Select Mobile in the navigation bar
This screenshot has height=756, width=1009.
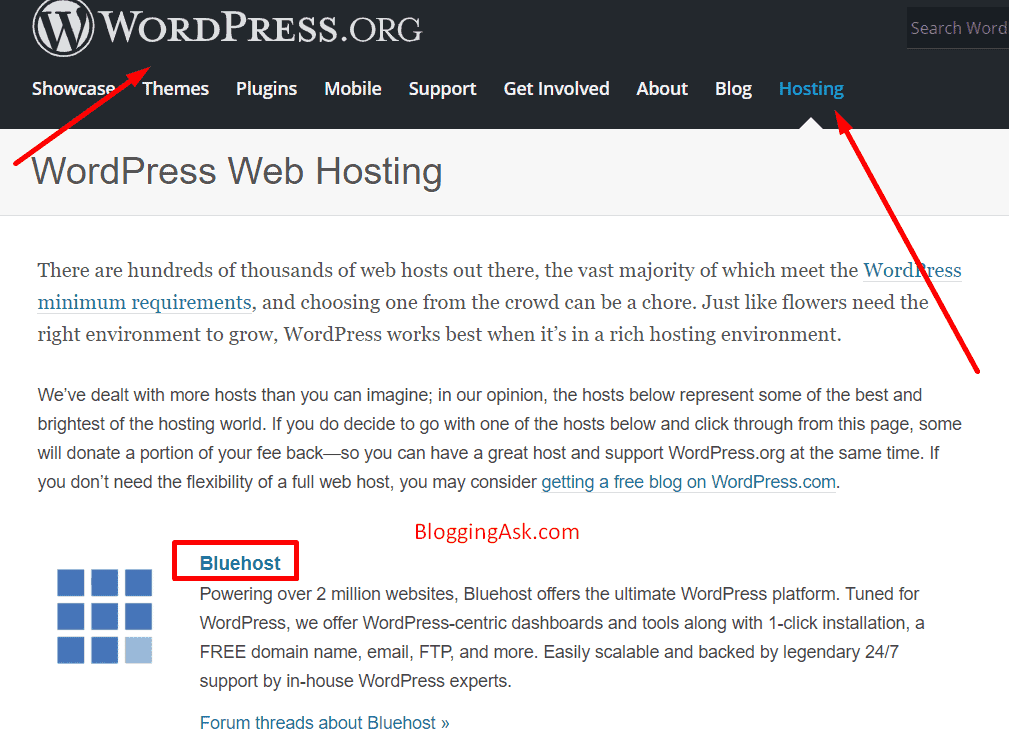click(x=353, y=88)
